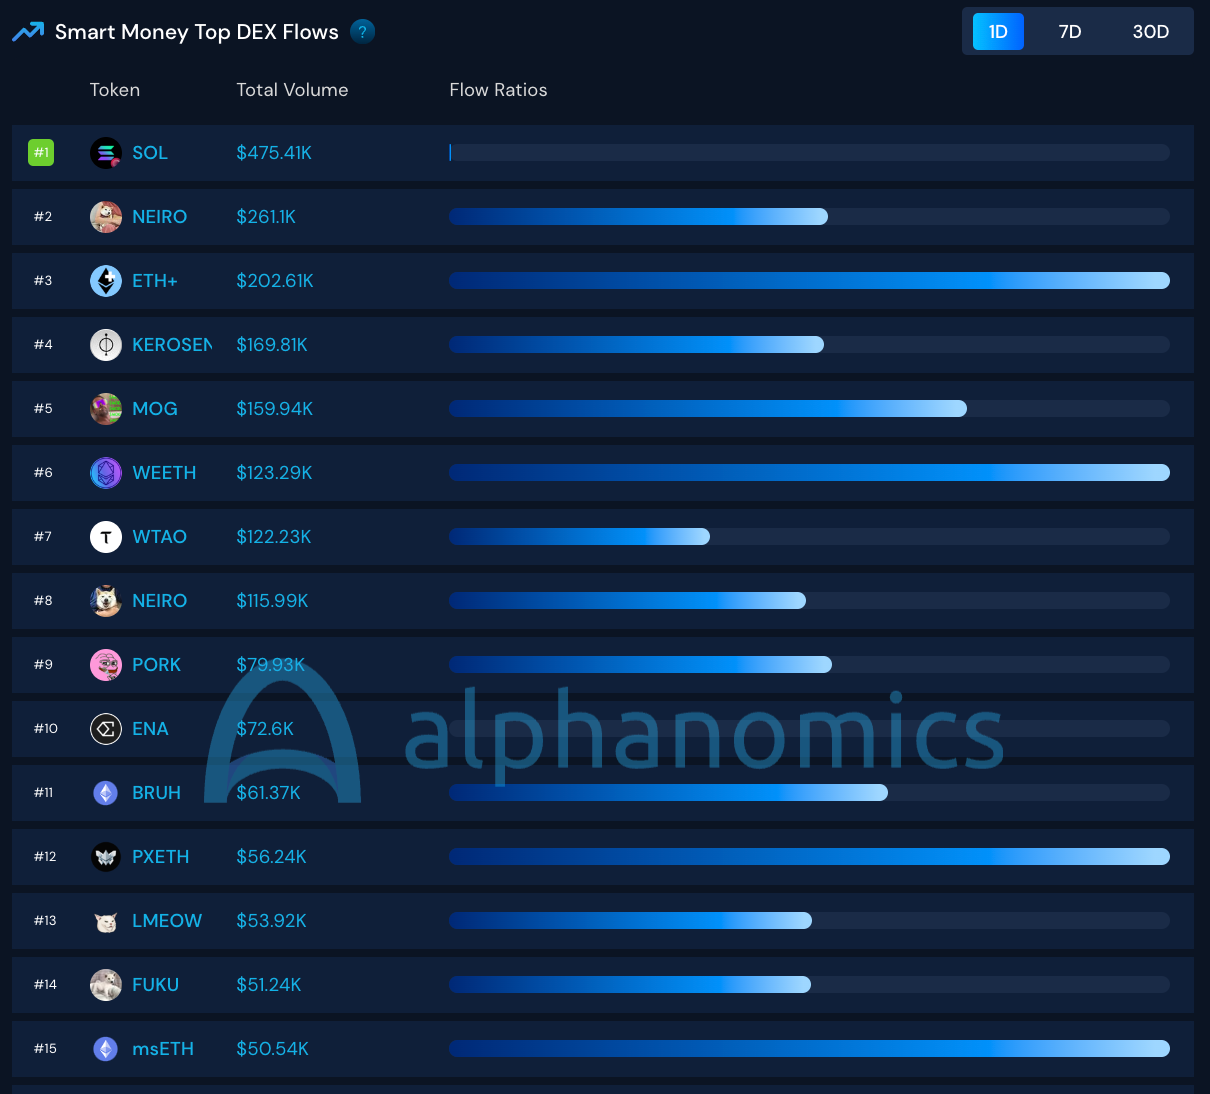Open the ETH+ token link
Screen dimensions: 1210x1094
(155, 281)
